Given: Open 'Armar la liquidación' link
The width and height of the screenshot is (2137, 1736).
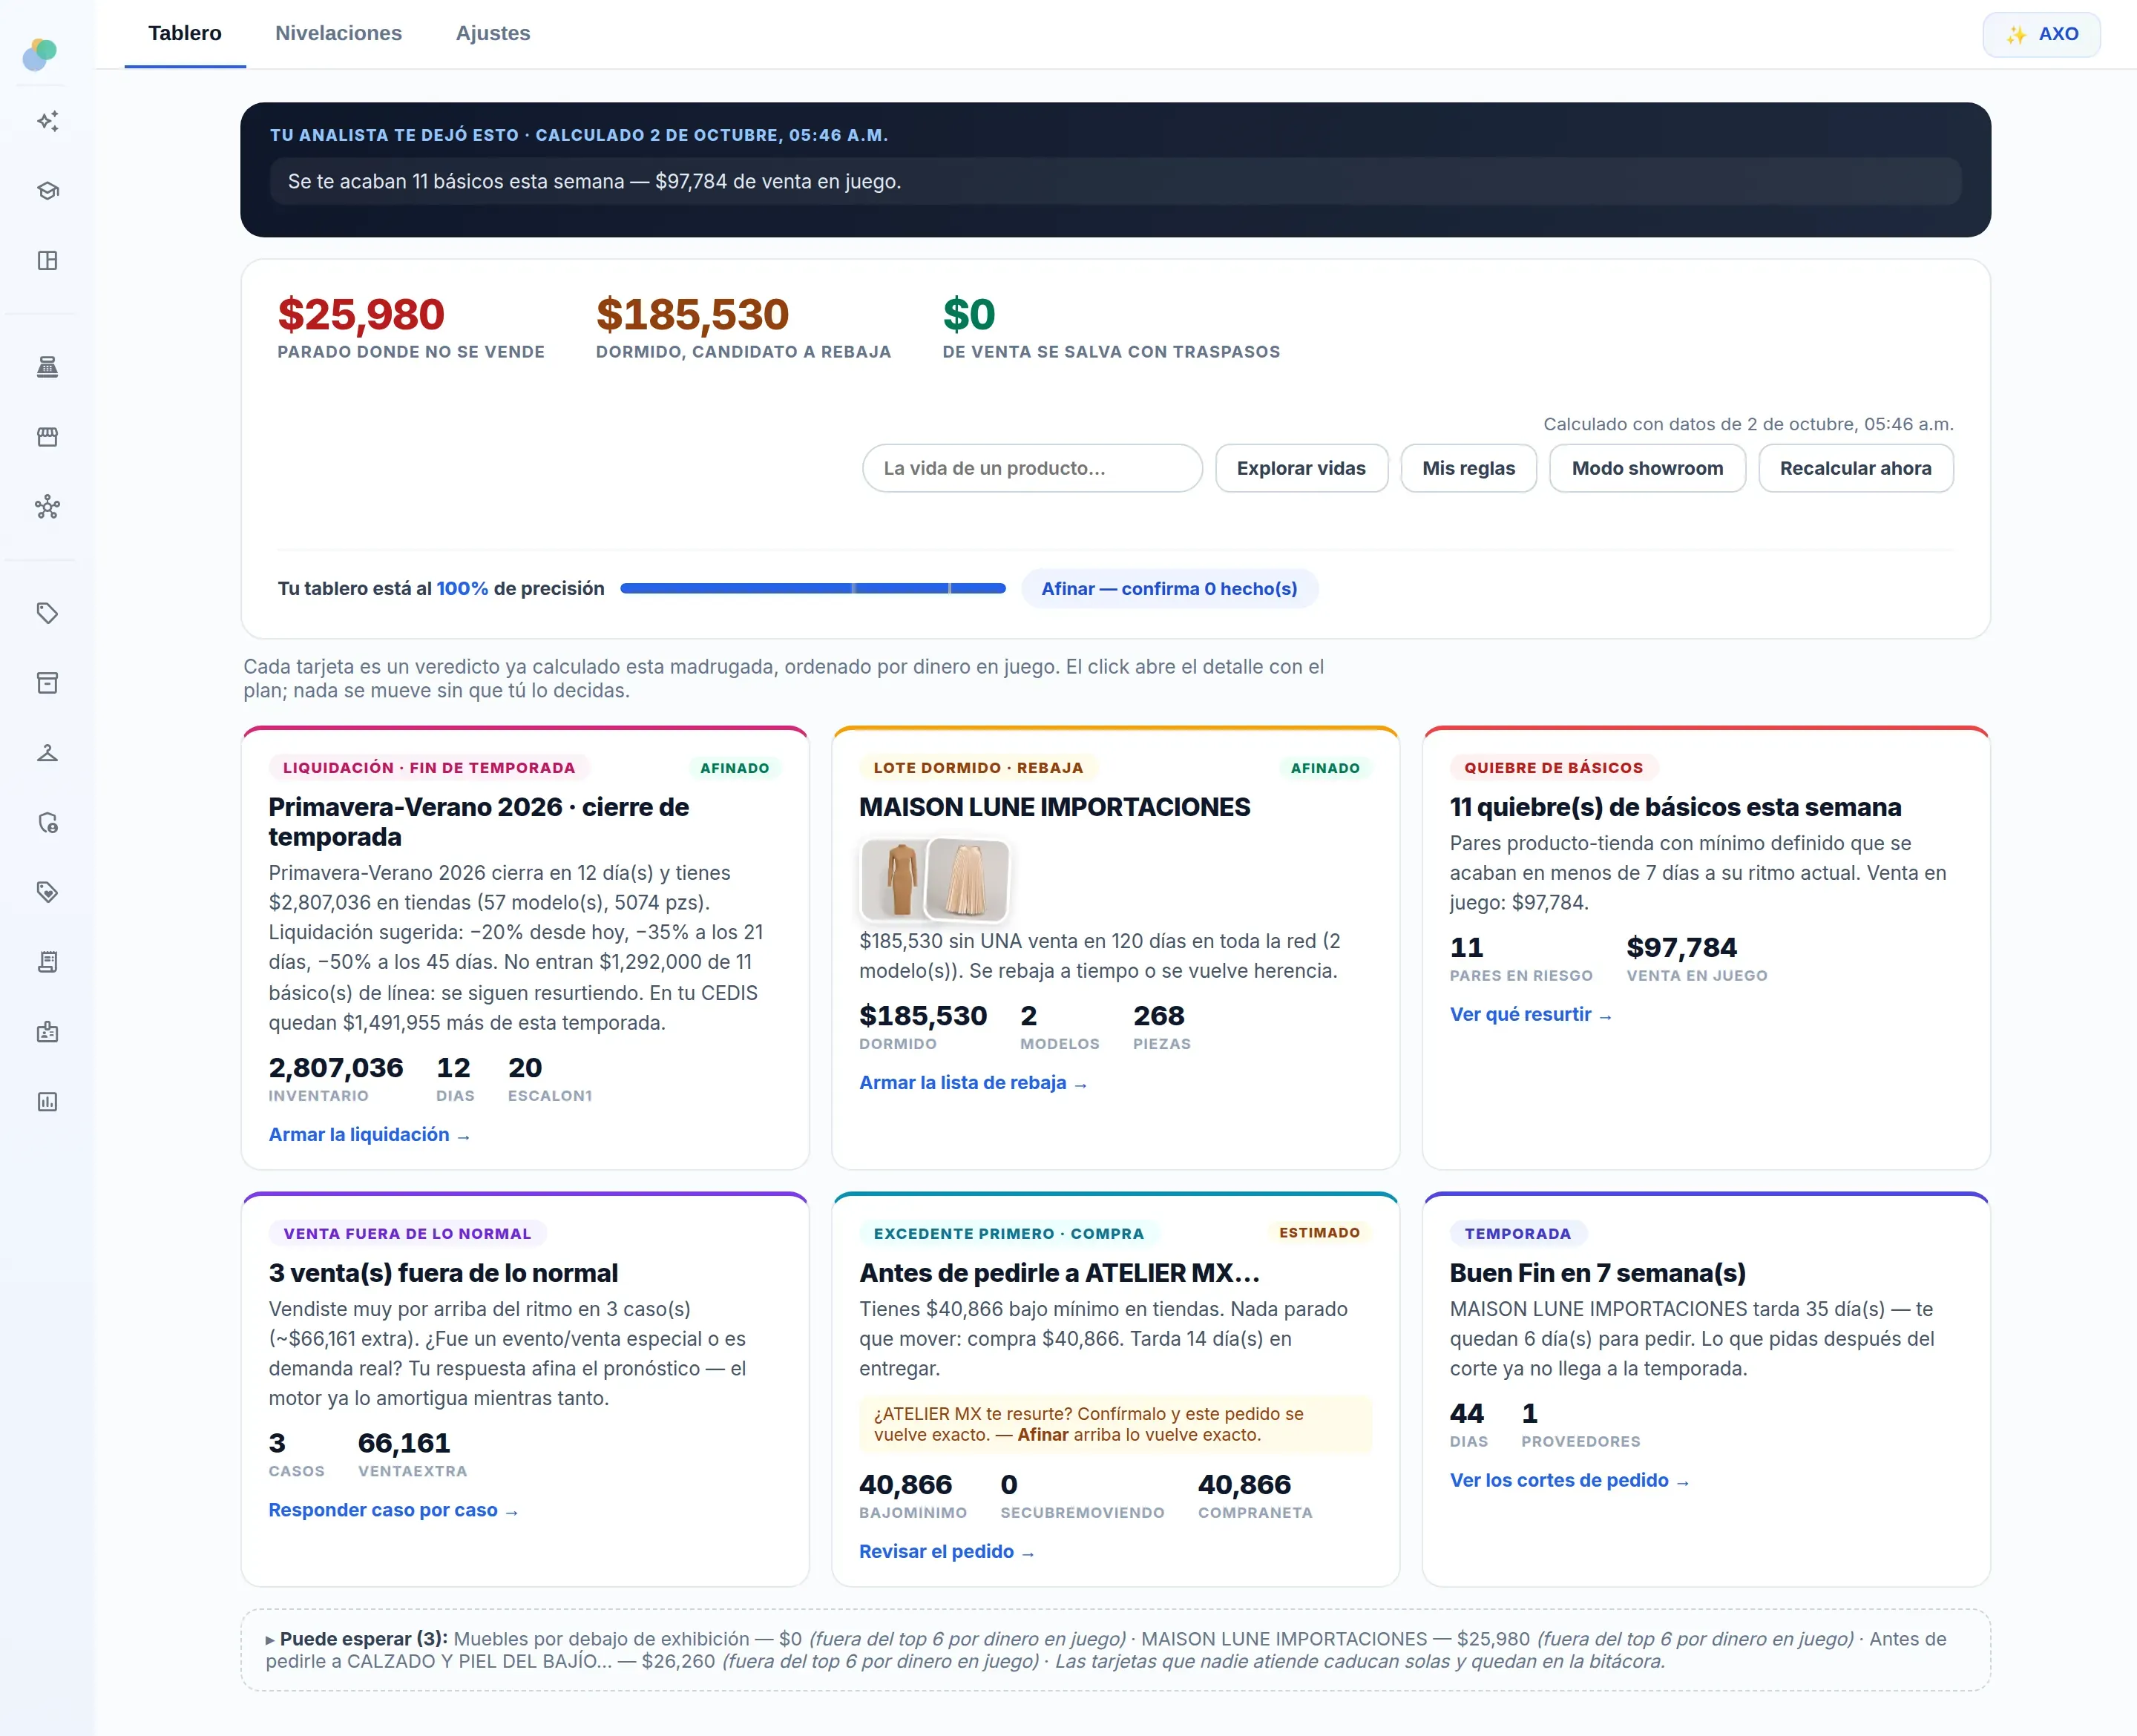Looking at the screenshot, I should coord(369,1135).
